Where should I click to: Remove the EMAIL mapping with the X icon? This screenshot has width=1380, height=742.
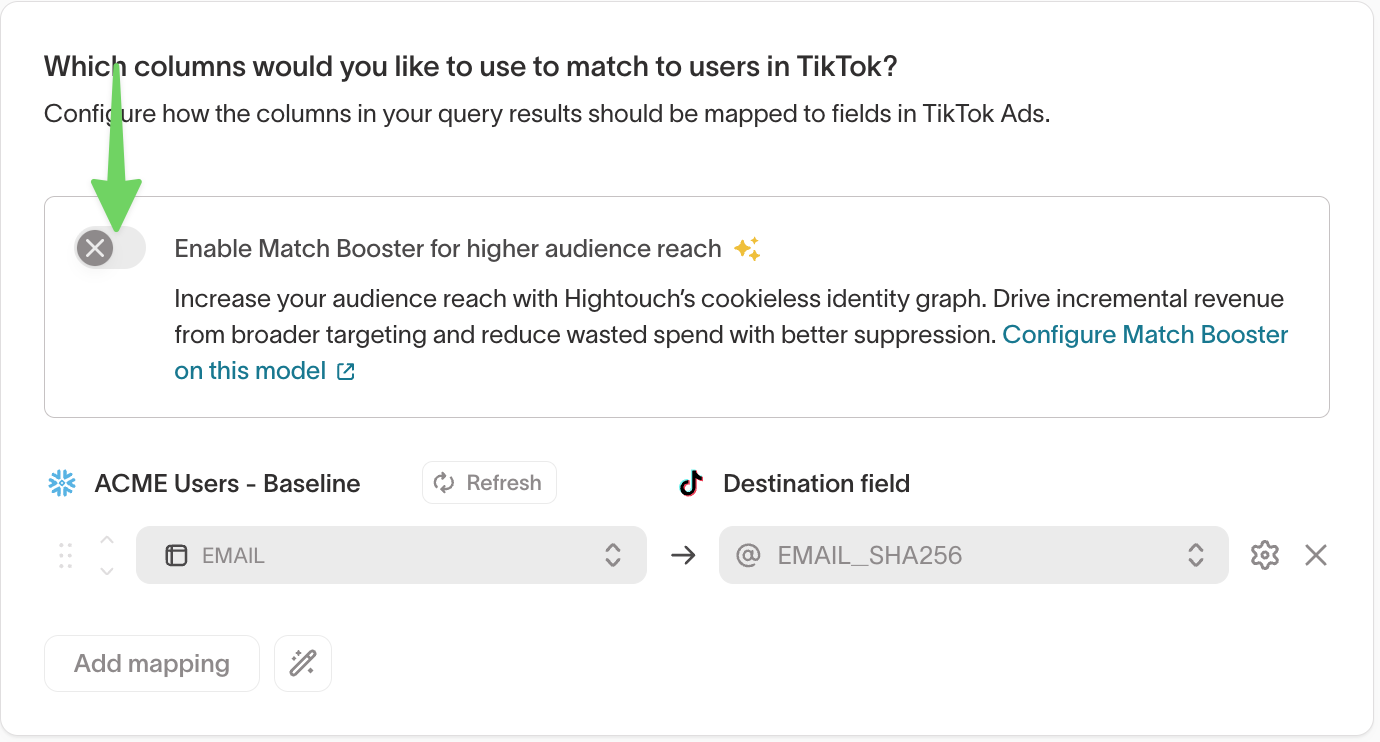click(1316, 555)
